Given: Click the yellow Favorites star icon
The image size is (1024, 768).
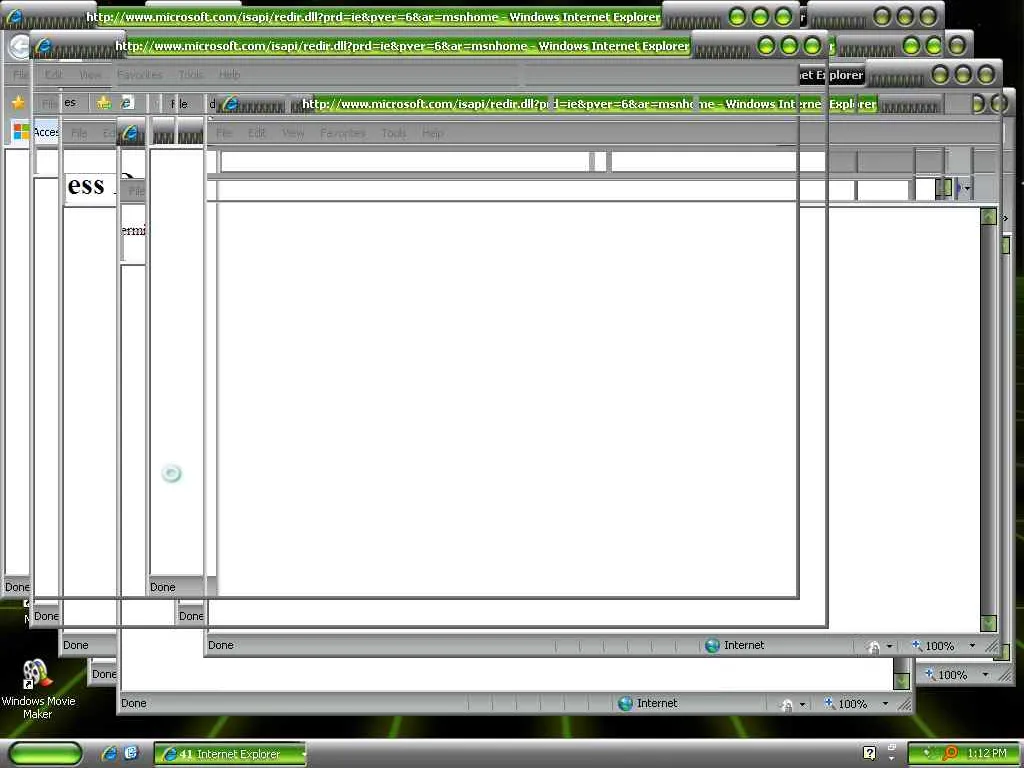Looking at the screenshot, I should click(18, 103).
